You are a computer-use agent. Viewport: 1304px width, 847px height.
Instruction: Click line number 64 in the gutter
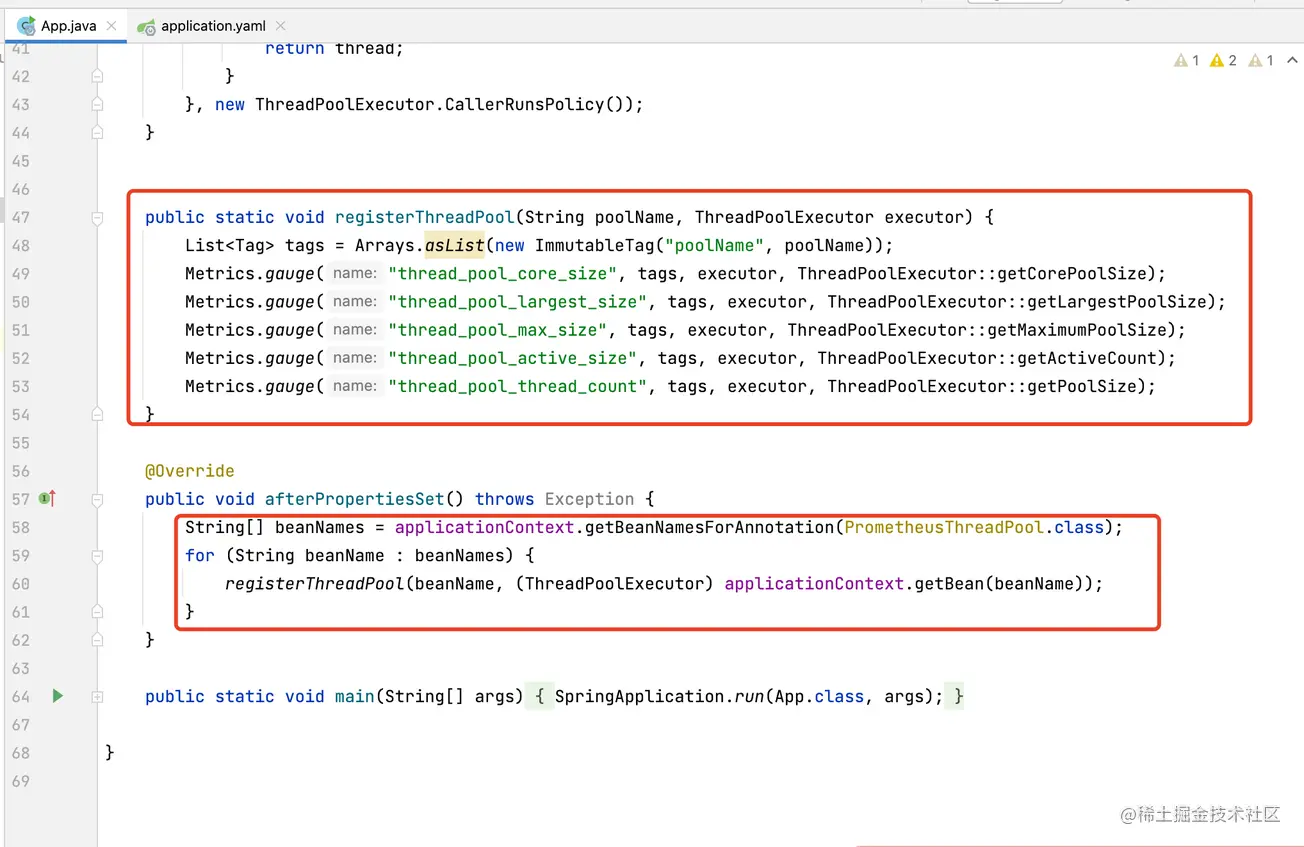coord(20,696)
